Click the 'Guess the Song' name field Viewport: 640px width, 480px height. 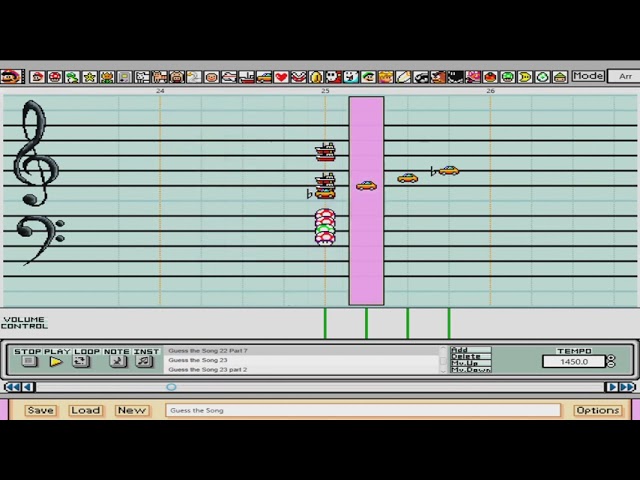363,410
